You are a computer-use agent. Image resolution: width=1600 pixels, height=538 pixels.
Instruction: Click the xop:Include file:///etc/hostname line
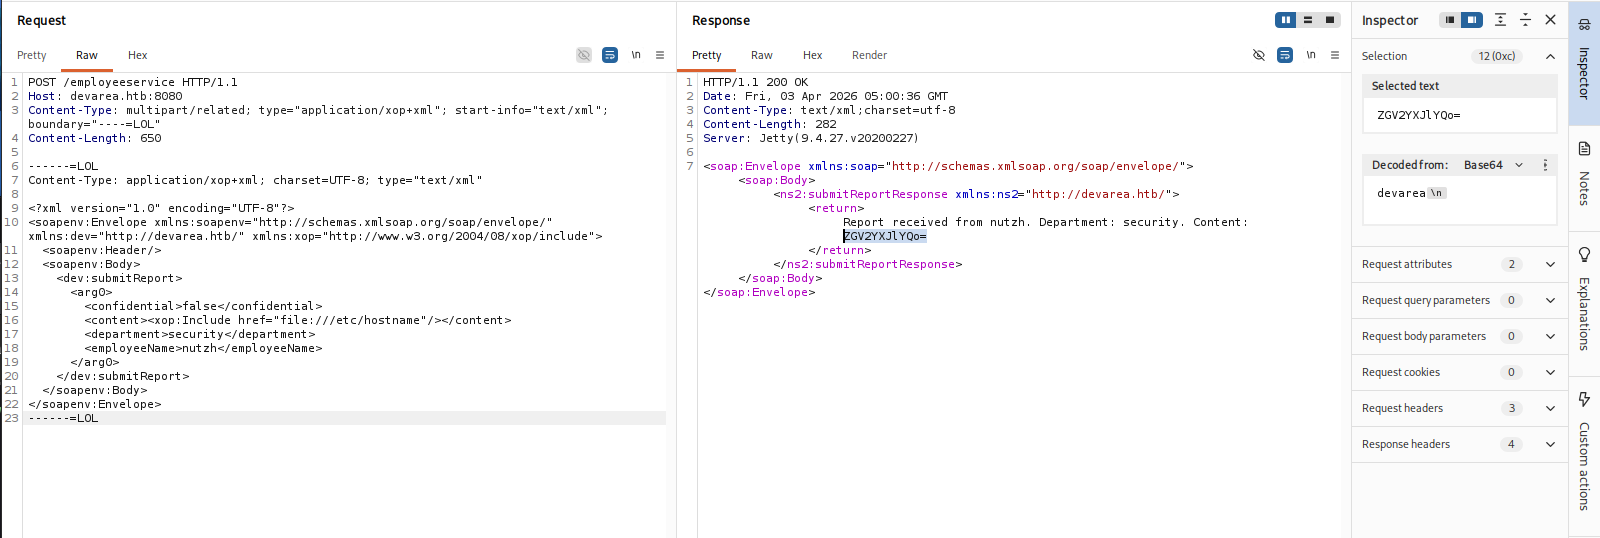point(298,320)
